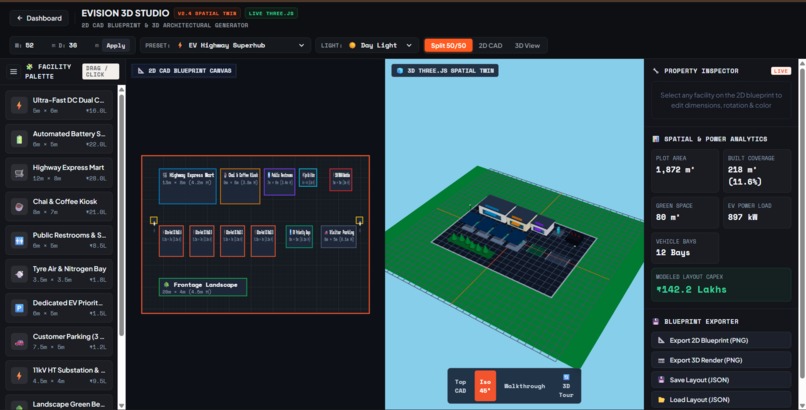
Task: Click the Chai & Coffee Kiosk cup icon
Action: tap(20, 207)
